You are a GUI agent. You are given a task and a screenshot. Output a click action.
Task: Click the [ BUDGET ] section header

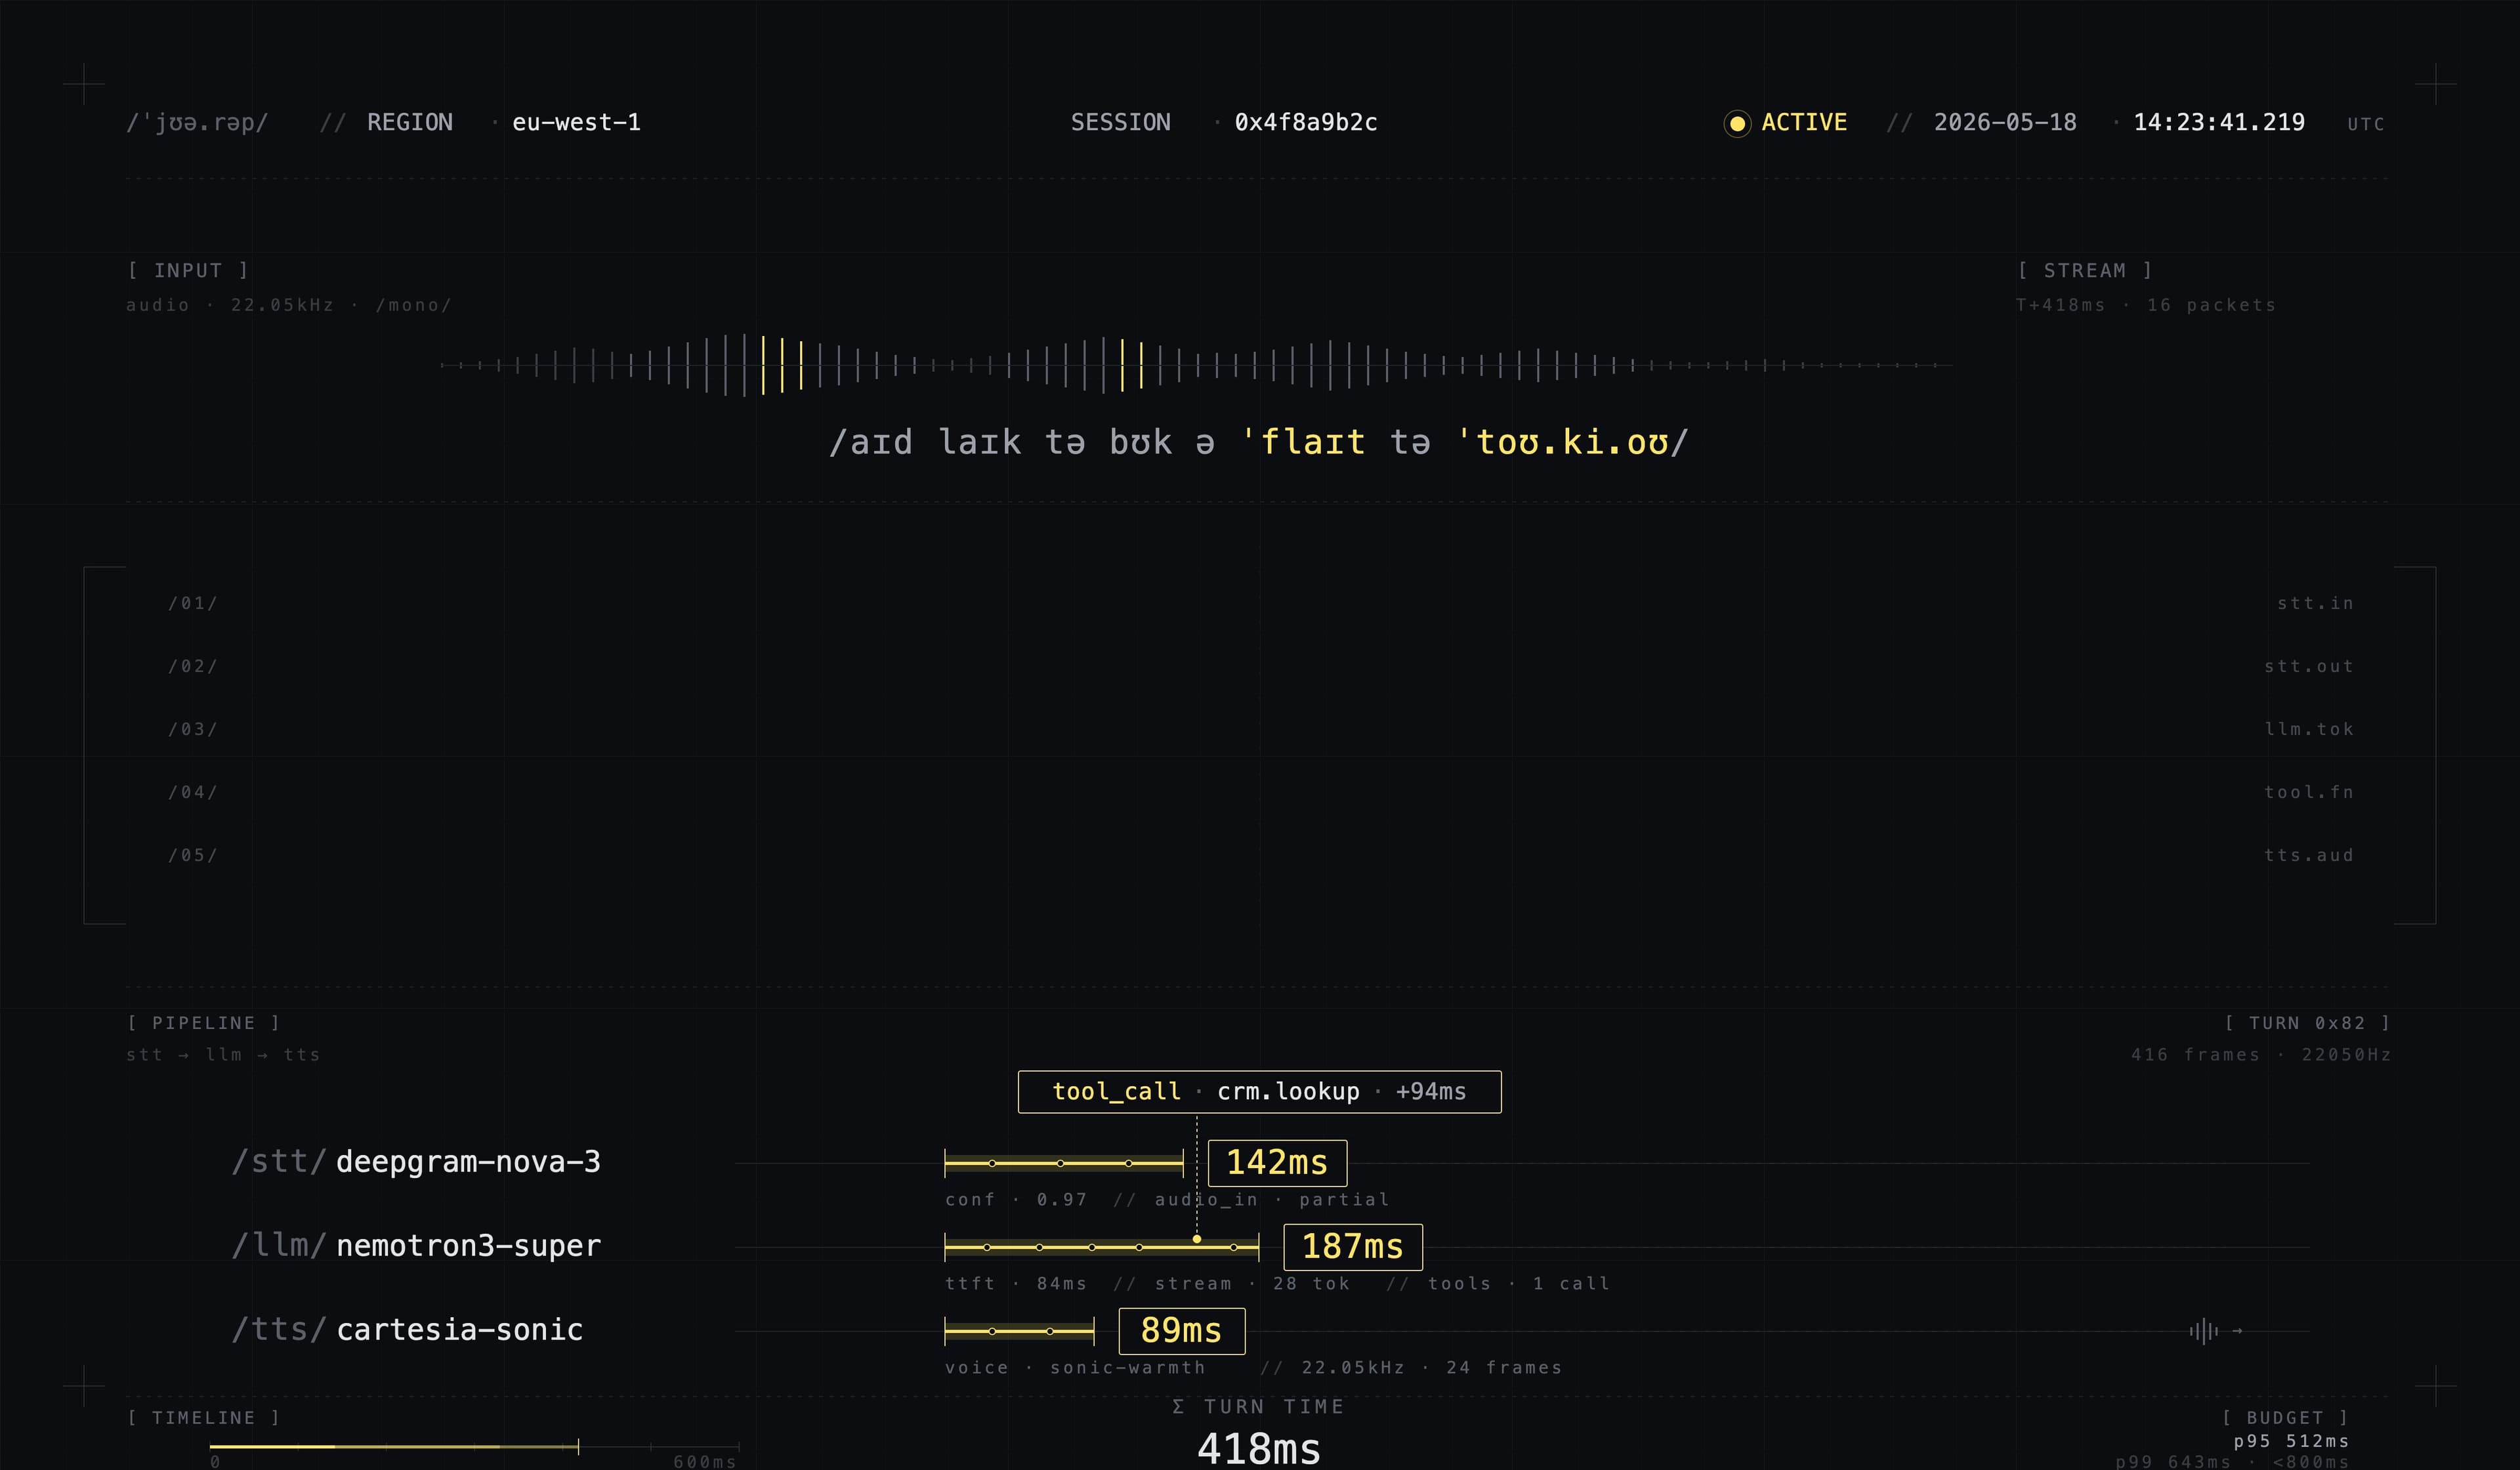point(2285,1418)
